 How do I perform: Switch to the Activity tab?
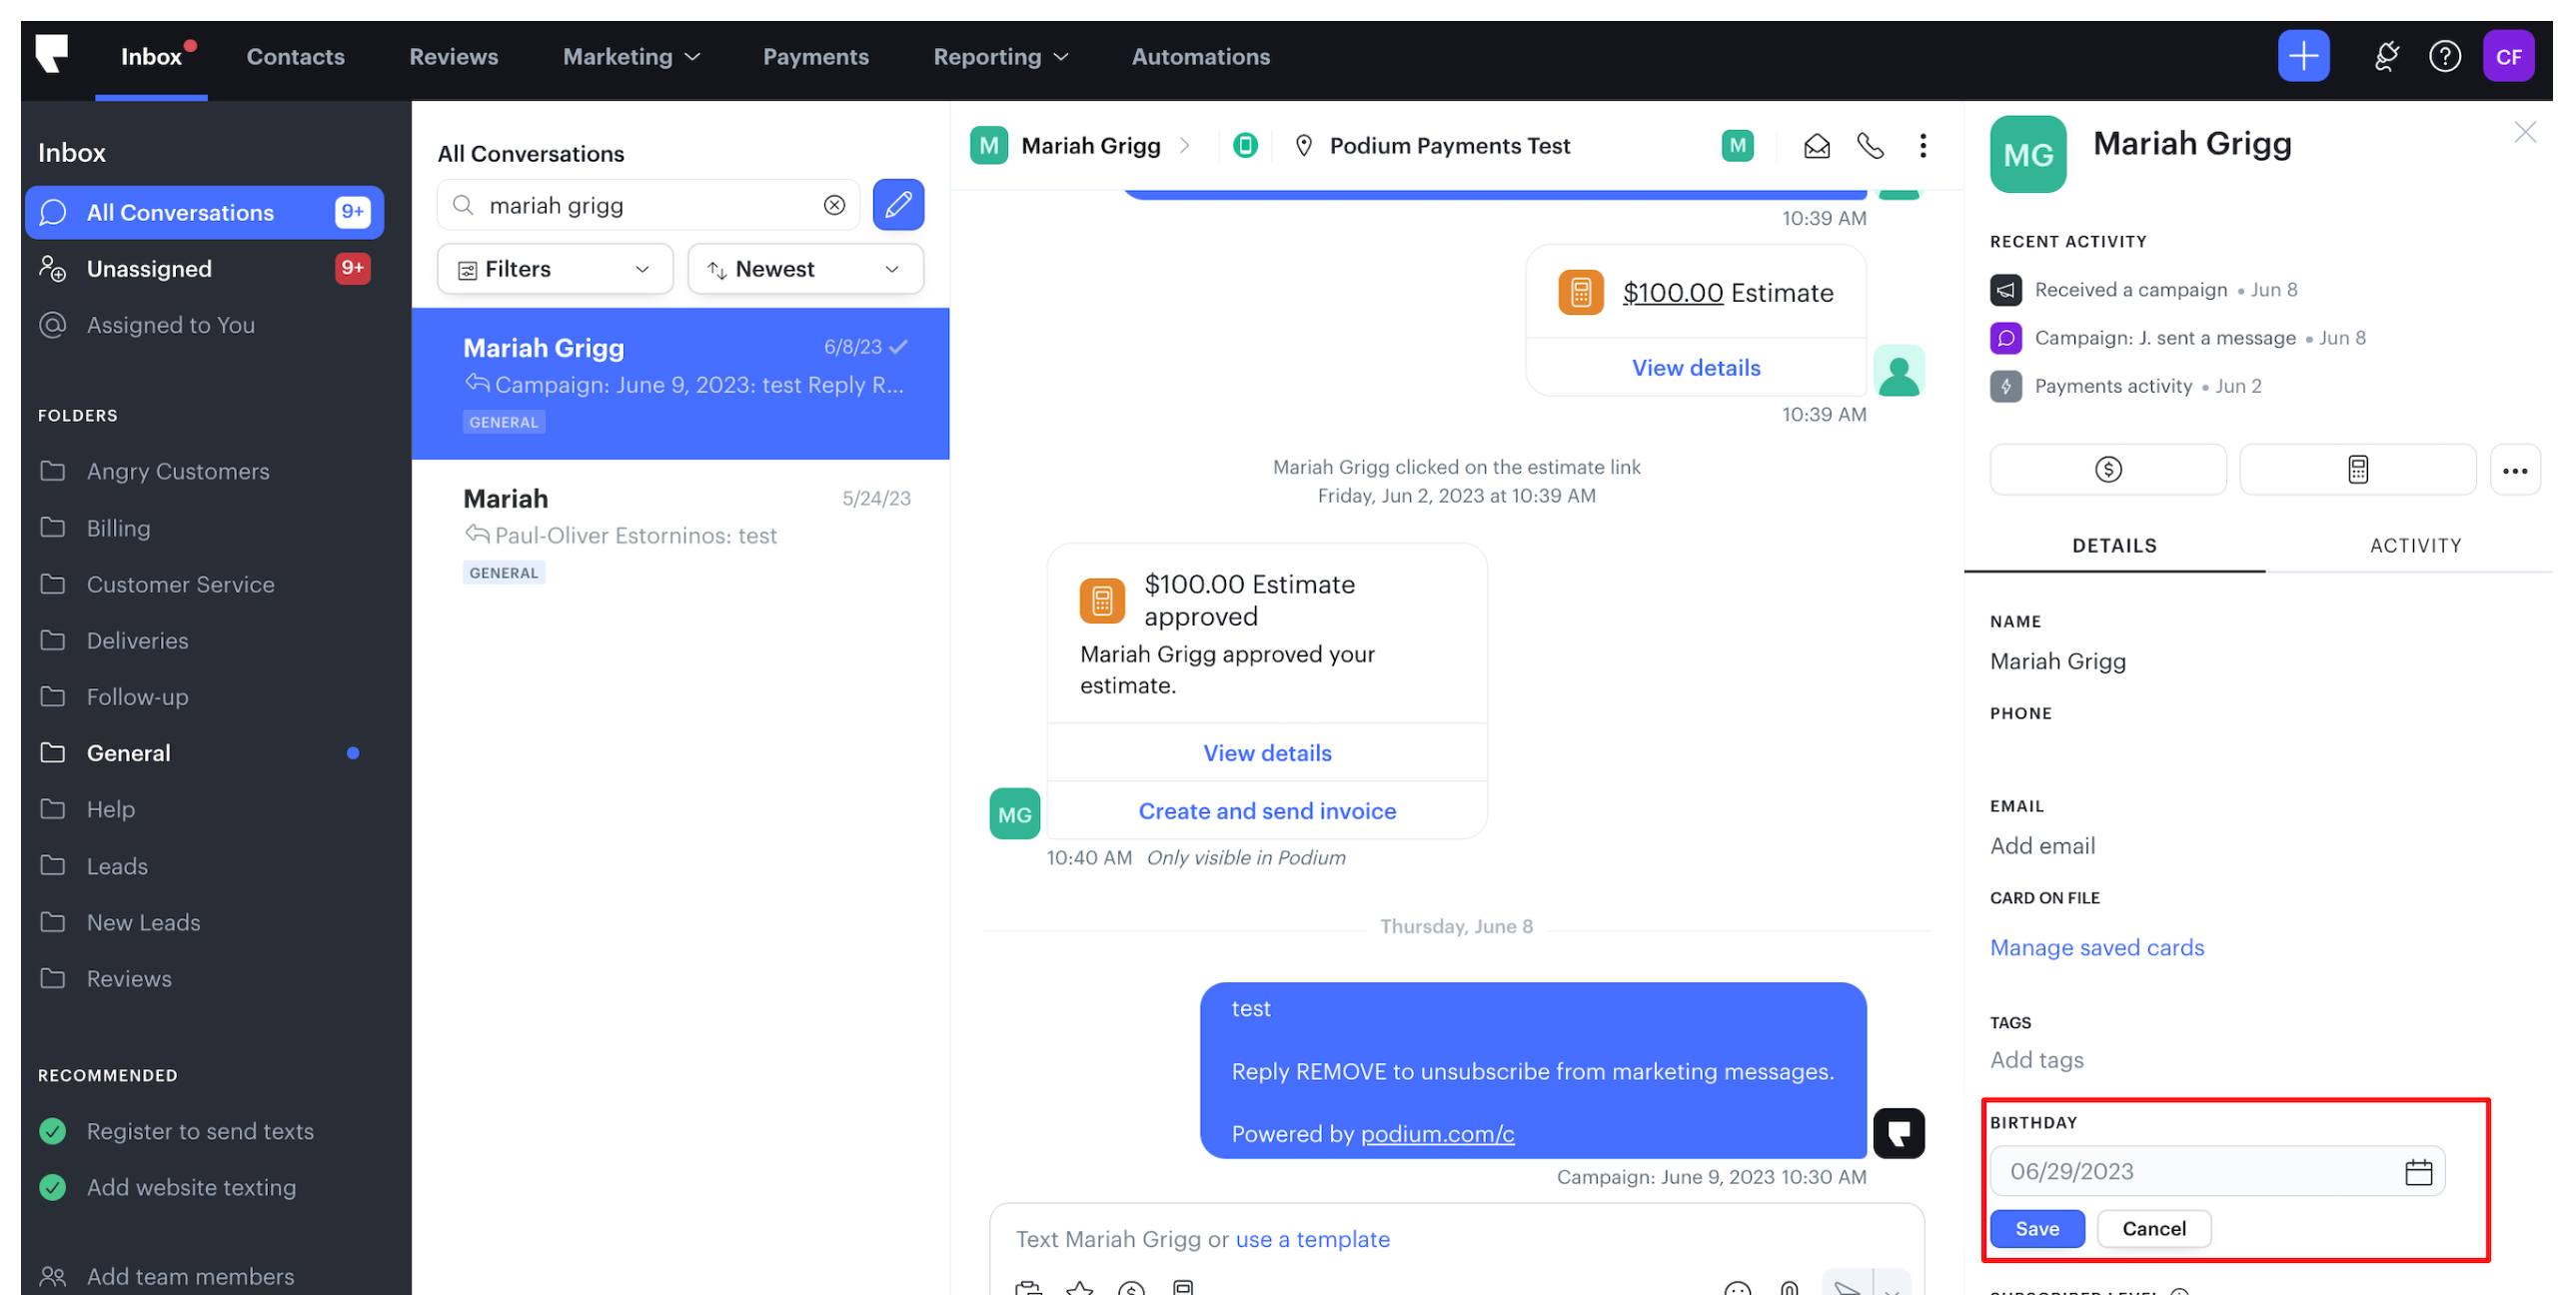(x=2414, y=545)
